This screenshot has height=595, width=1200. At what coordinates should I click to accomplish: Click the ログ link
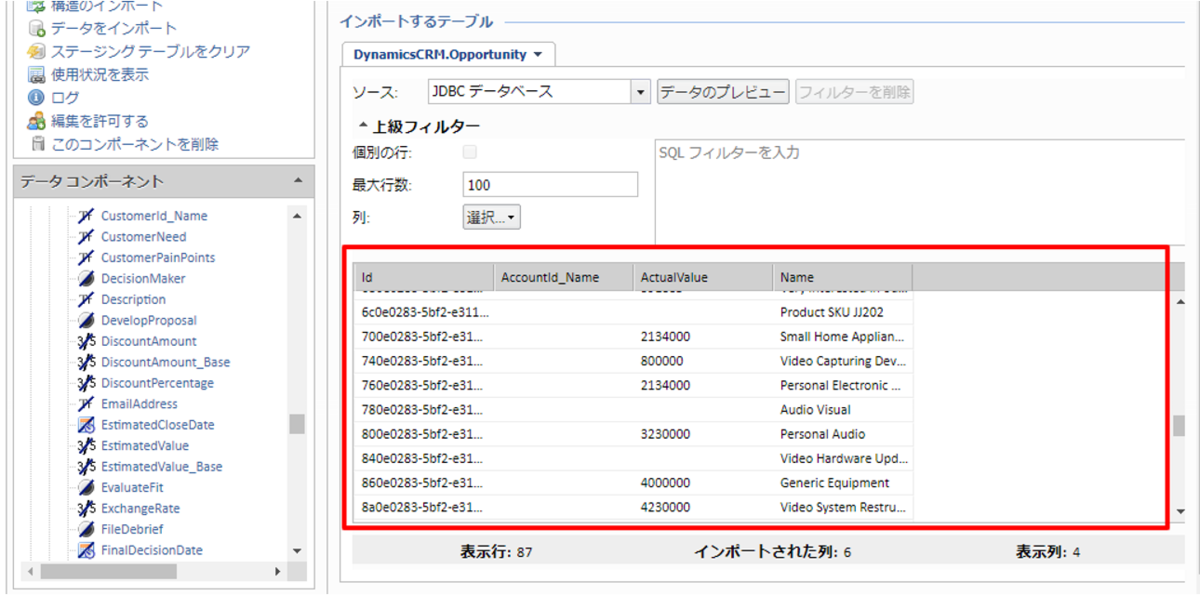click(x=65, y=98)
